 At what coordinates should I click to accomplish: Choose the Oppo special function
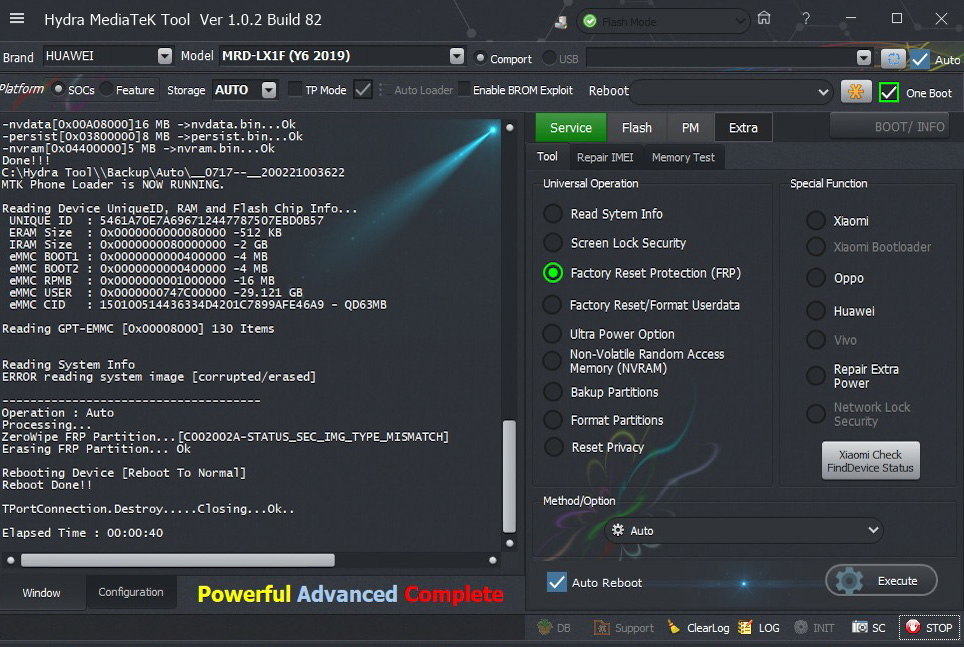816,277
